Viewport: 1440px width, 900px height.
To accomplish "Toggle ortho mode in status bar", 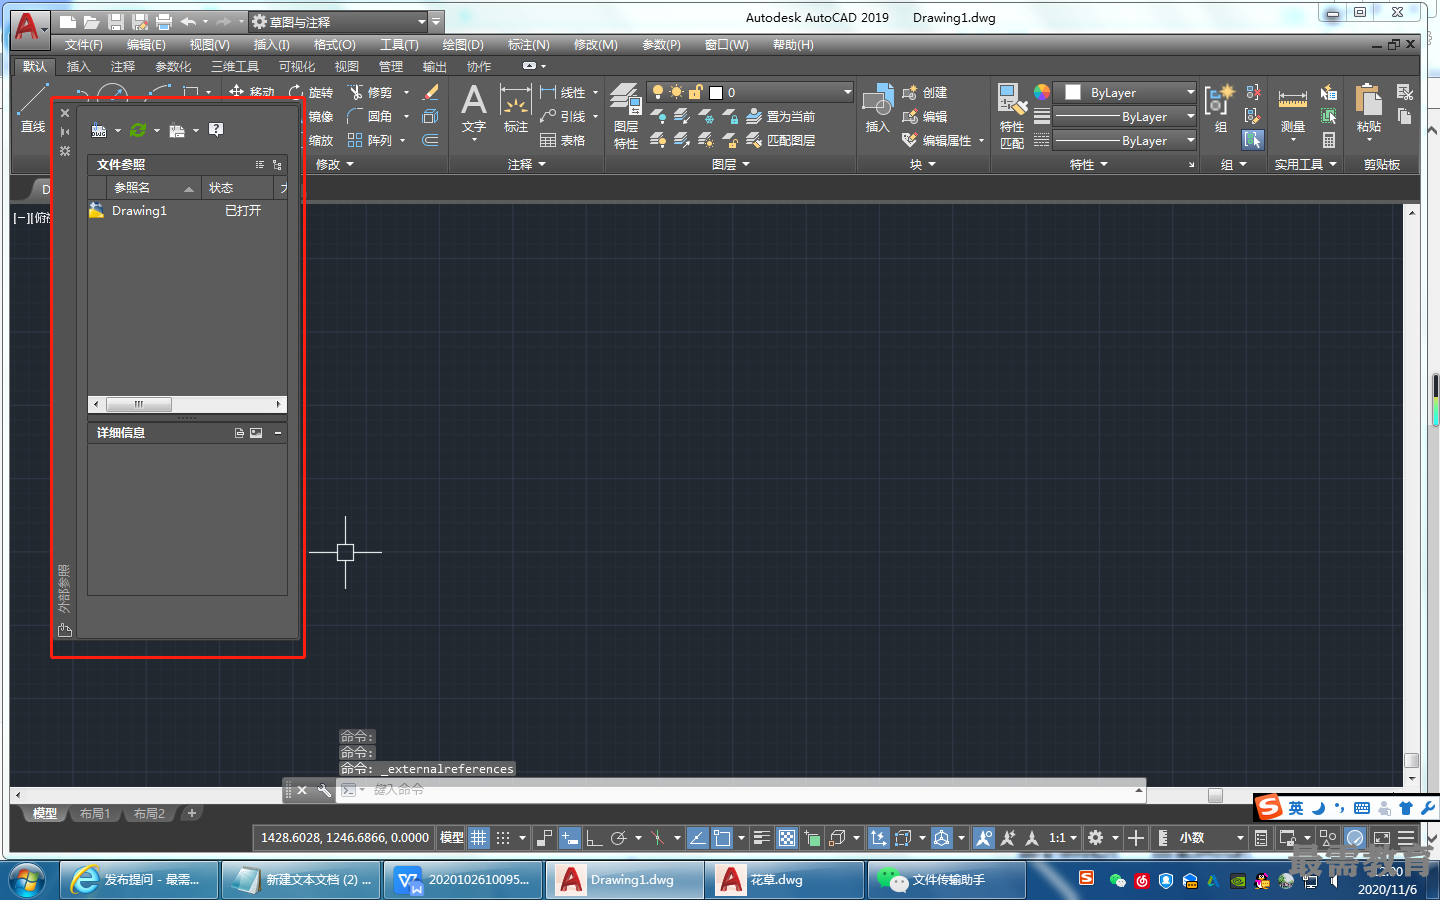I will pyautogui.click(x=594, y=838).
